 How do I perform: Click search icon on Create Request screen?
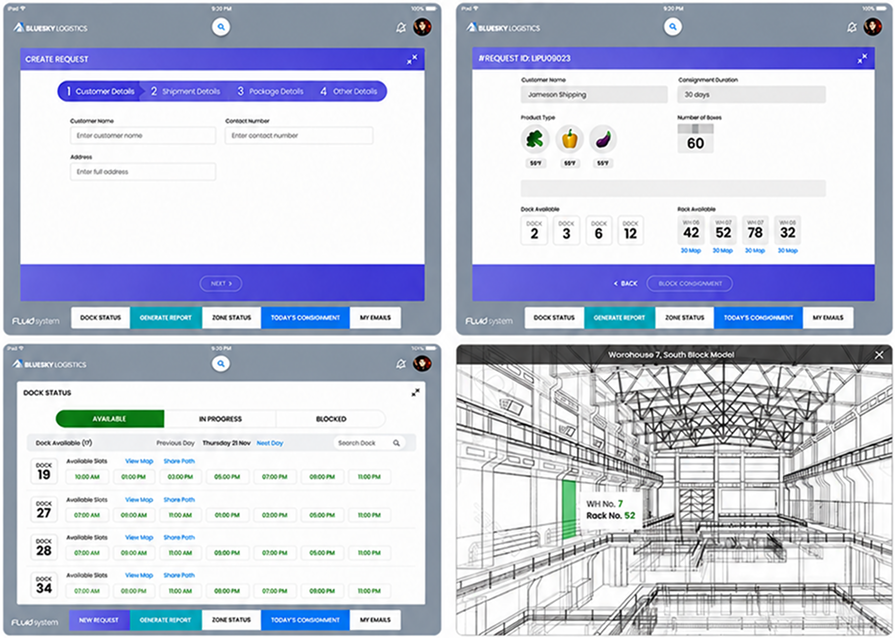(221, 27)
